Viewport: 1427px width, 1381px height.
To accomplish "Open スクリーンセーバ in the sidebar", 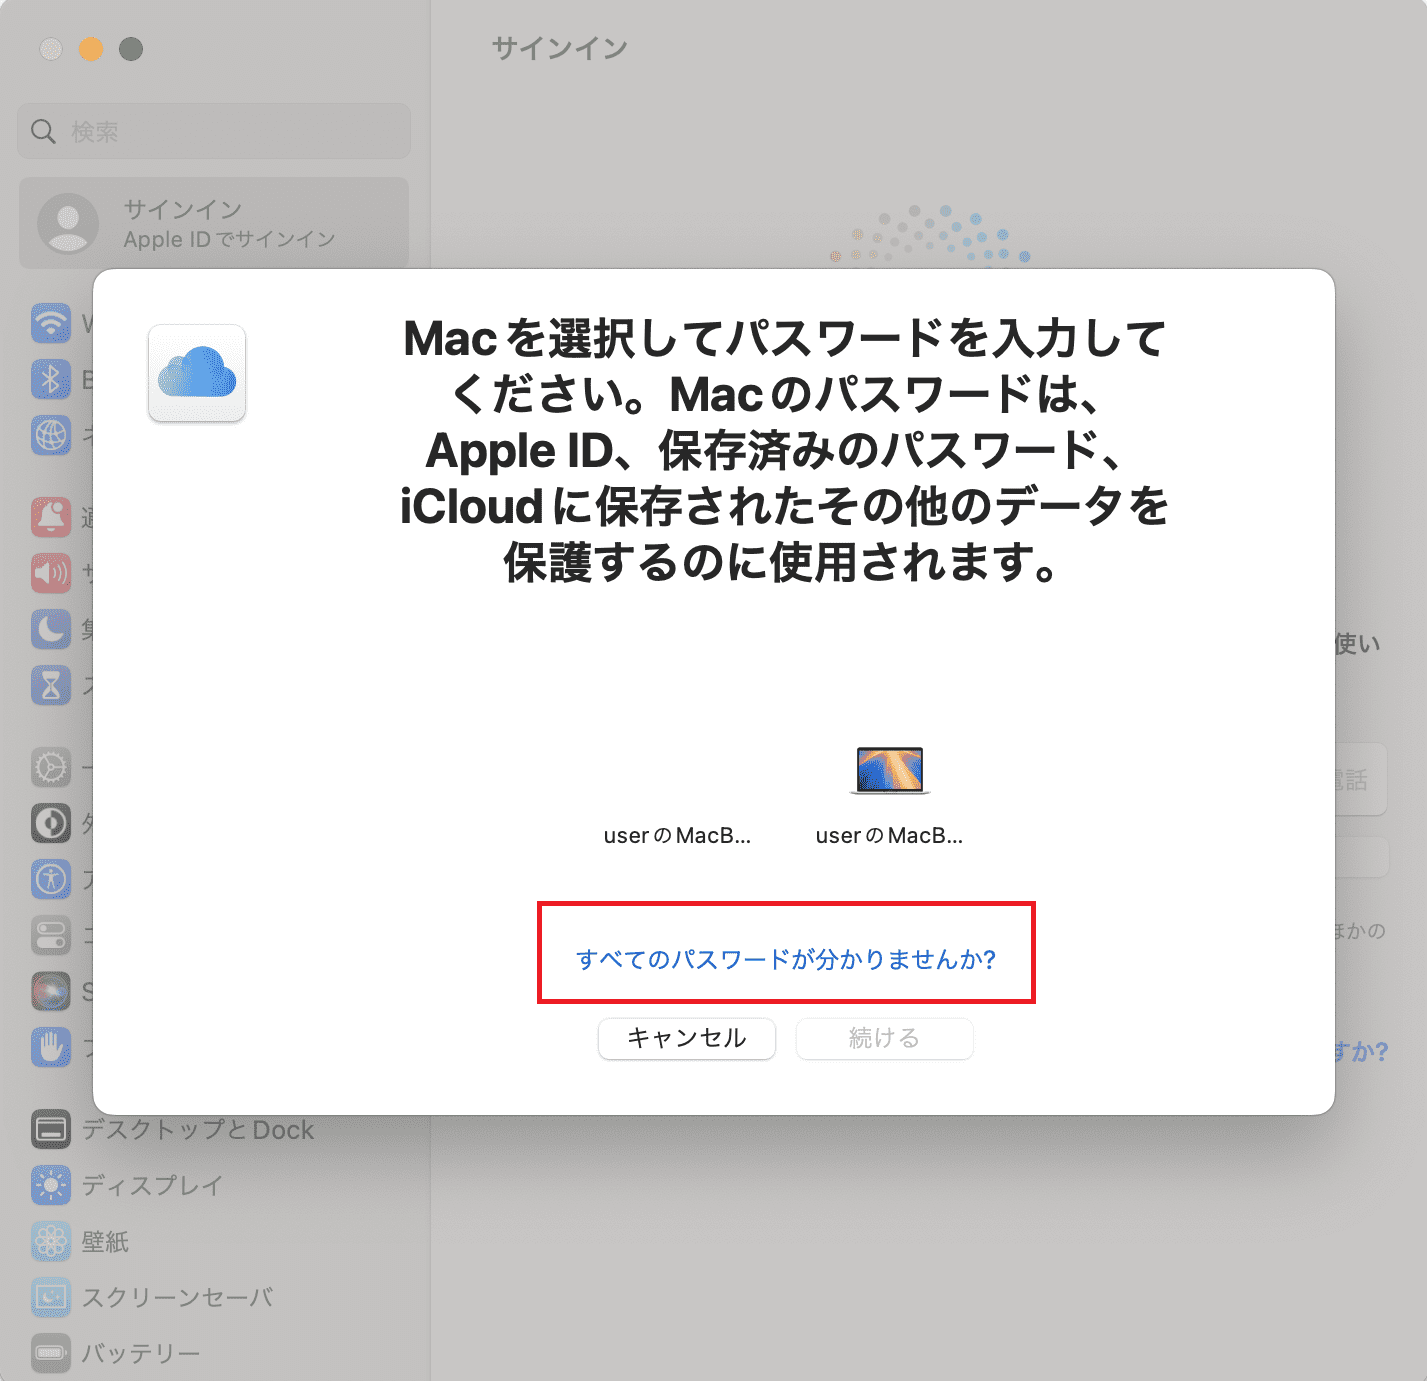I will click(152, 1297).
